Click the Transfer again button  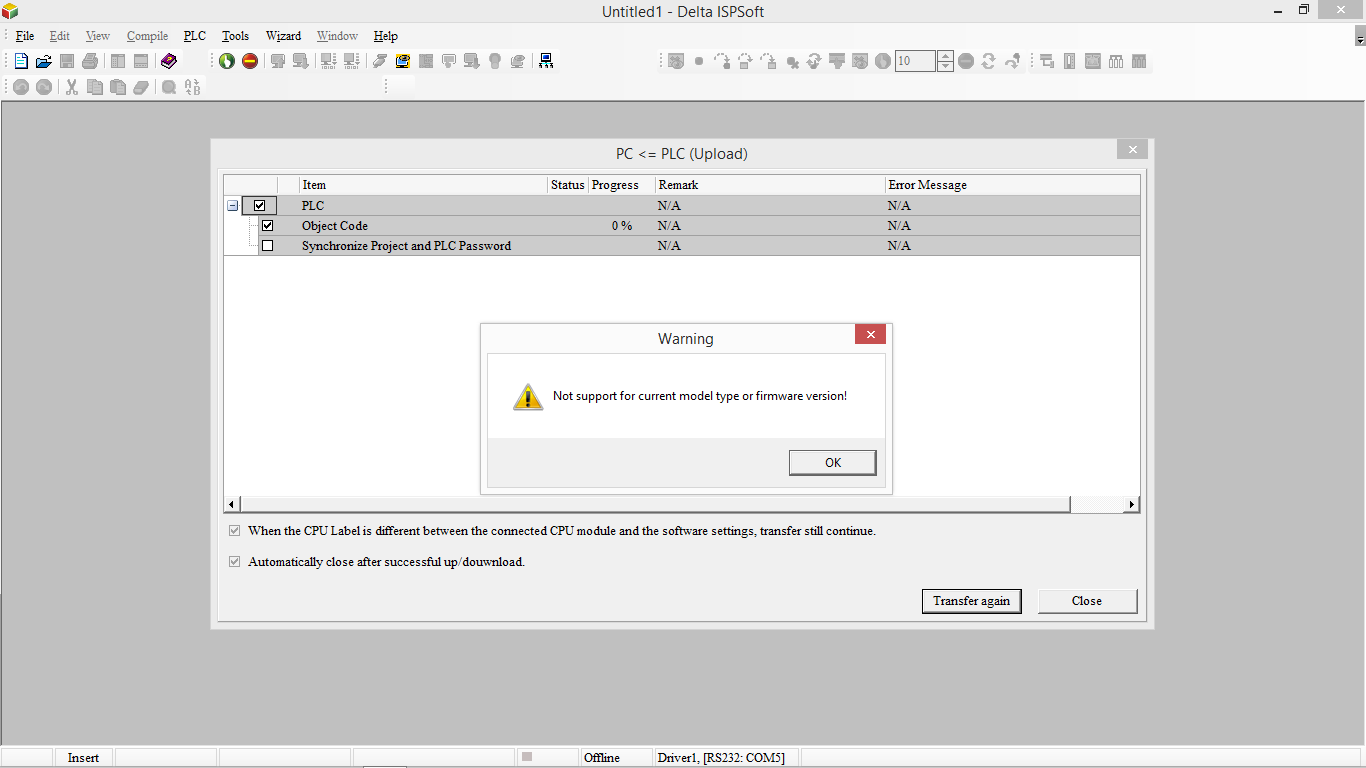[971, 601]
